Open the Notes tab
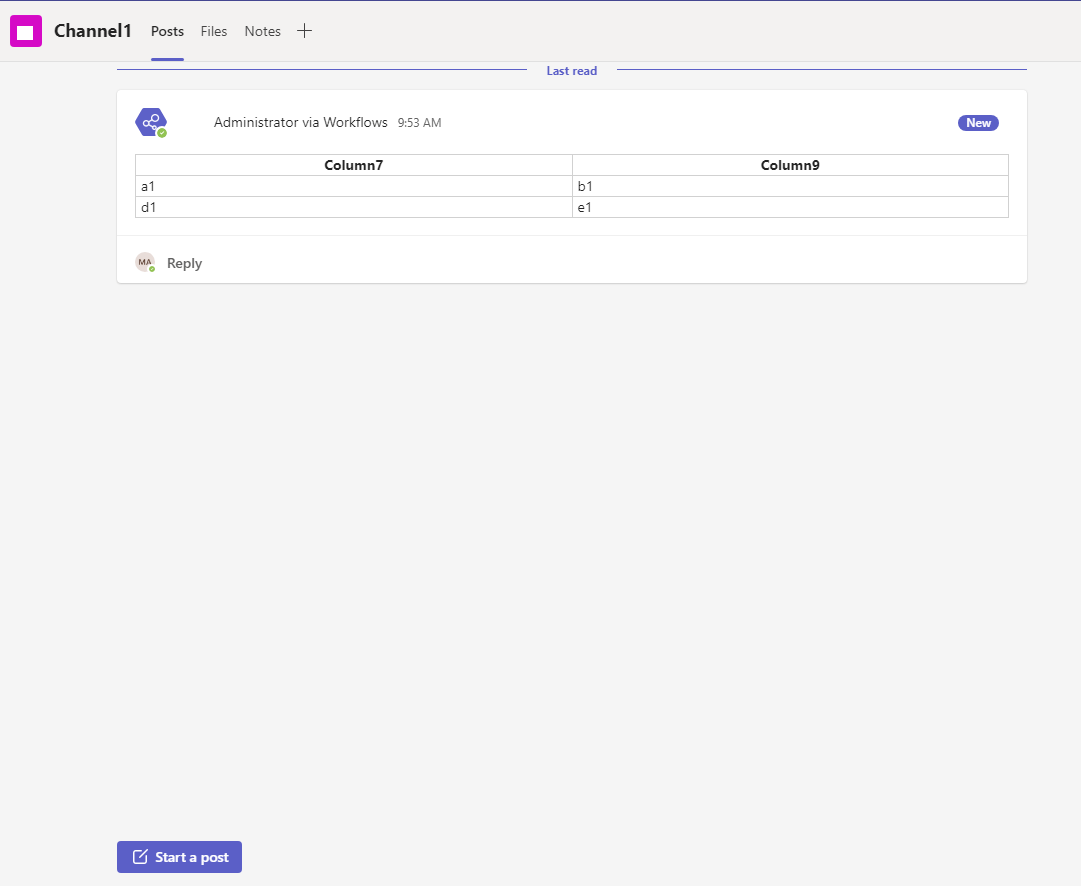 pyautogui.click(x=263, y=31)
